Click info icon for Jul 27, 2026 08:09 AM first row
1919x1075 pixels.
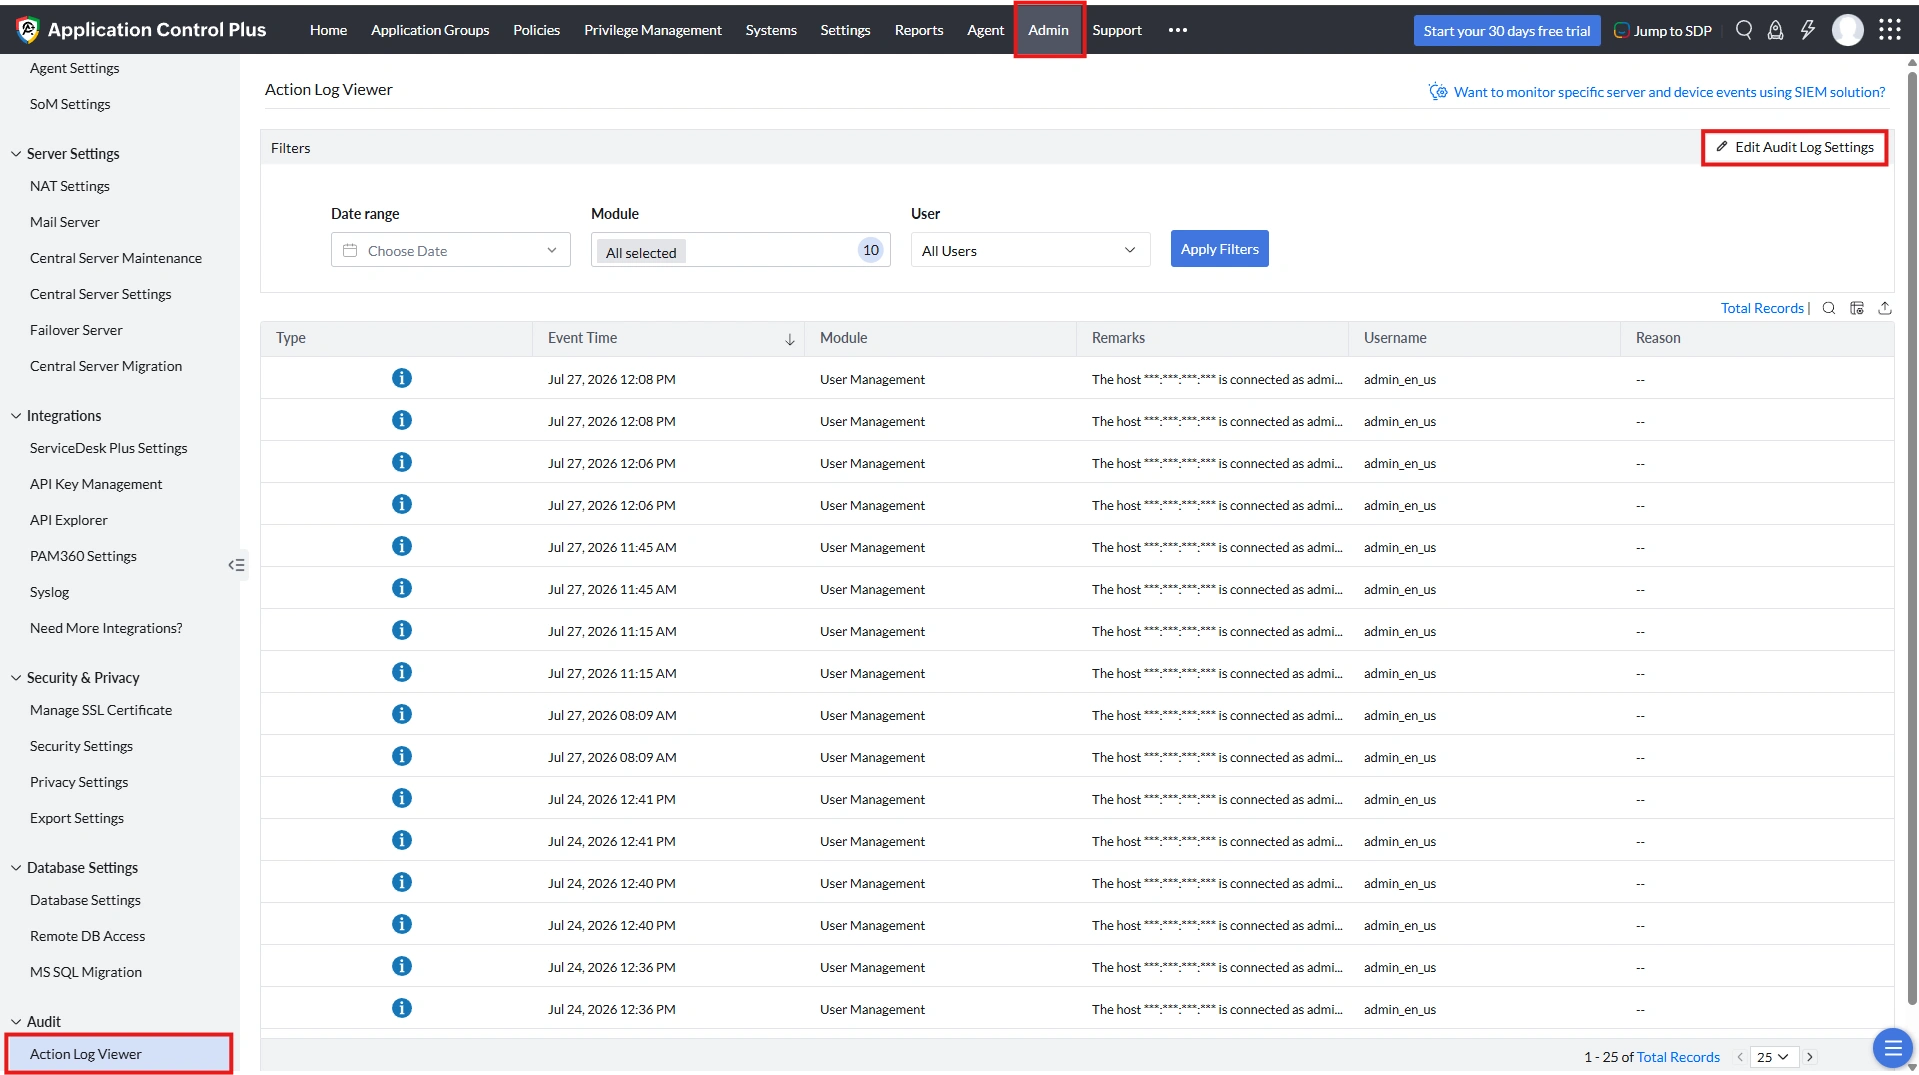tap(402, 714)
